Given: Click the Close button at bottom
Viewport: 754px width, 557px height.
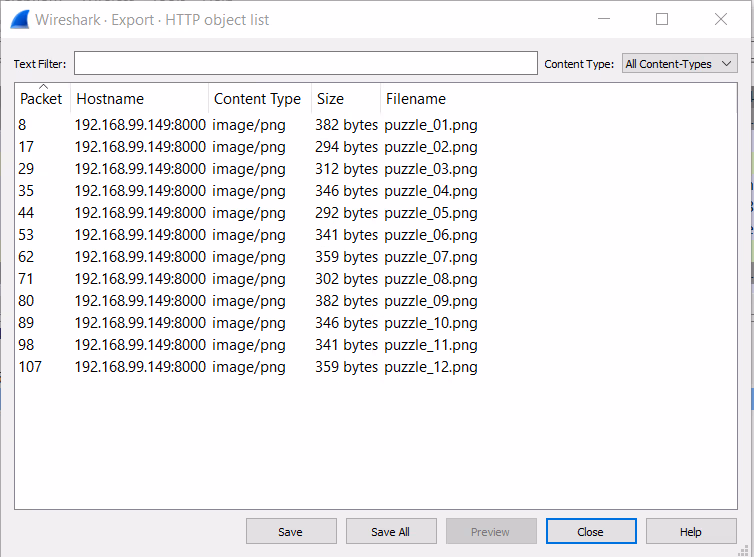Looking at the screenshot, I should [x=591, y=532].
